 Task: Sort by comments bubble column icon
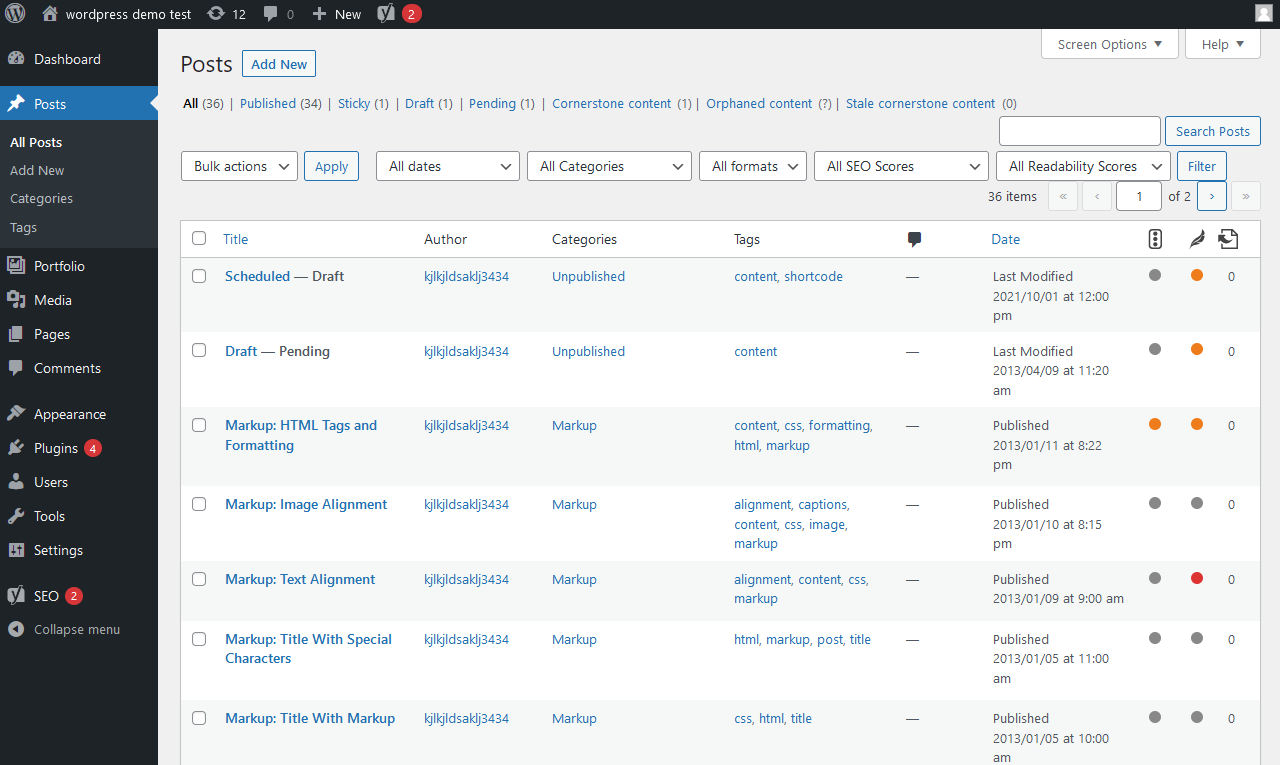pos(914,239)
